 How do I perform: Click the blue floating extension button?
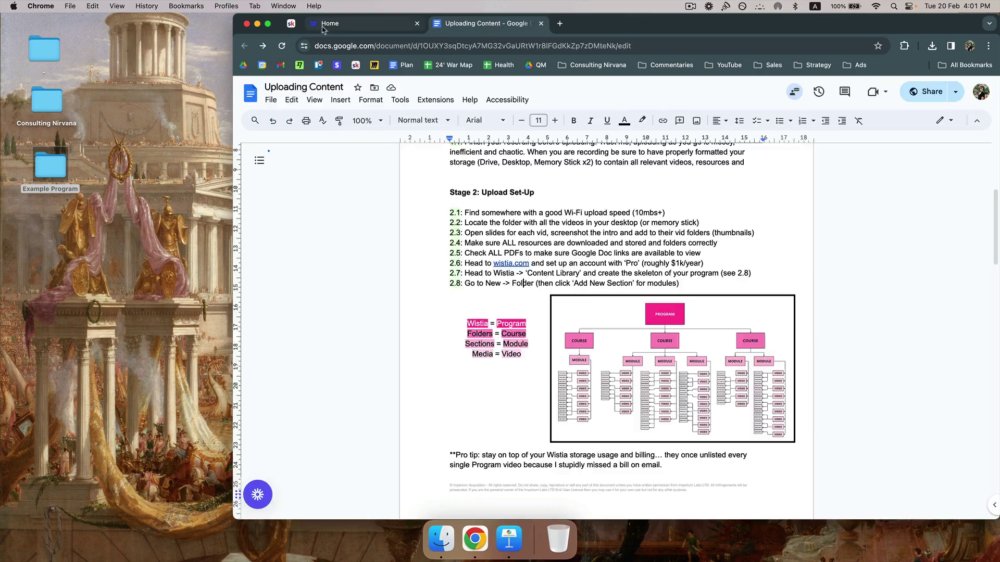click(x=258, y=494)
